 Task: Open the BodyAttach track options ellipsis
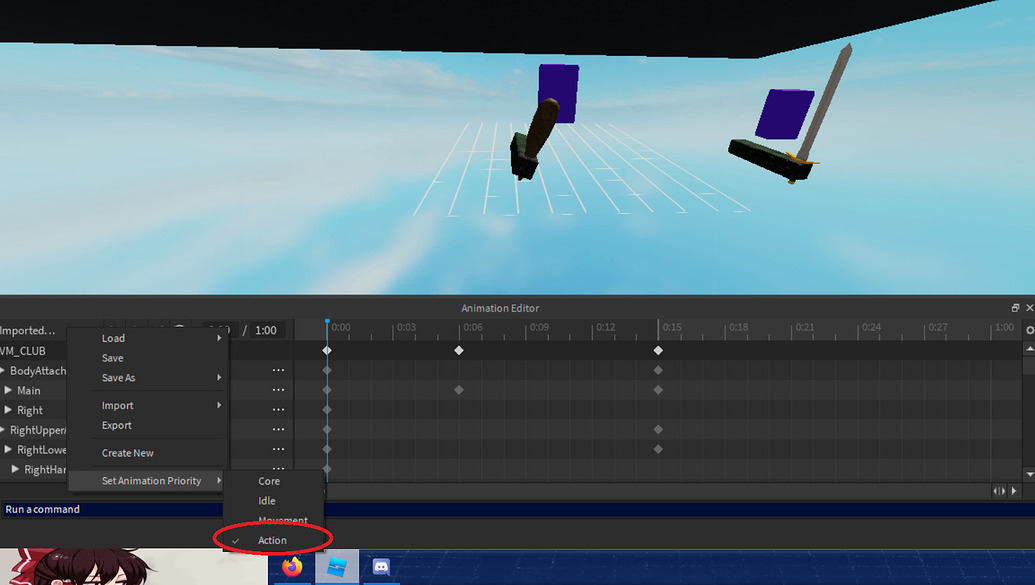pyautogui.click(x=279, y=370)
